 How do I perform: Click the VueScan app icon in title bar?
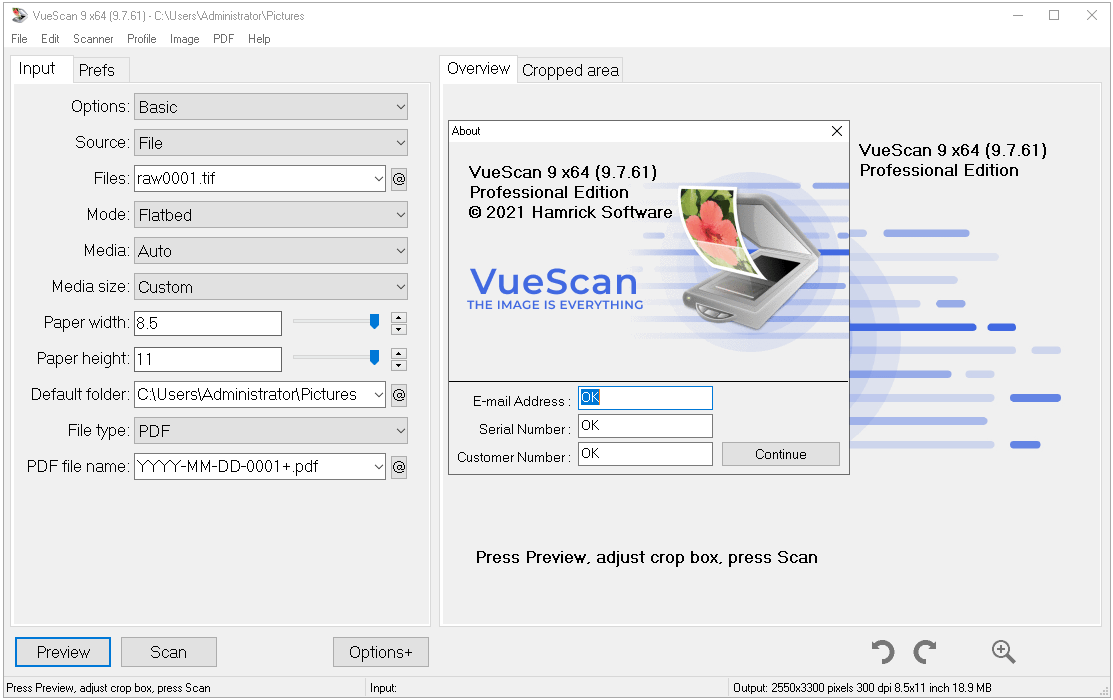[19, 15]
